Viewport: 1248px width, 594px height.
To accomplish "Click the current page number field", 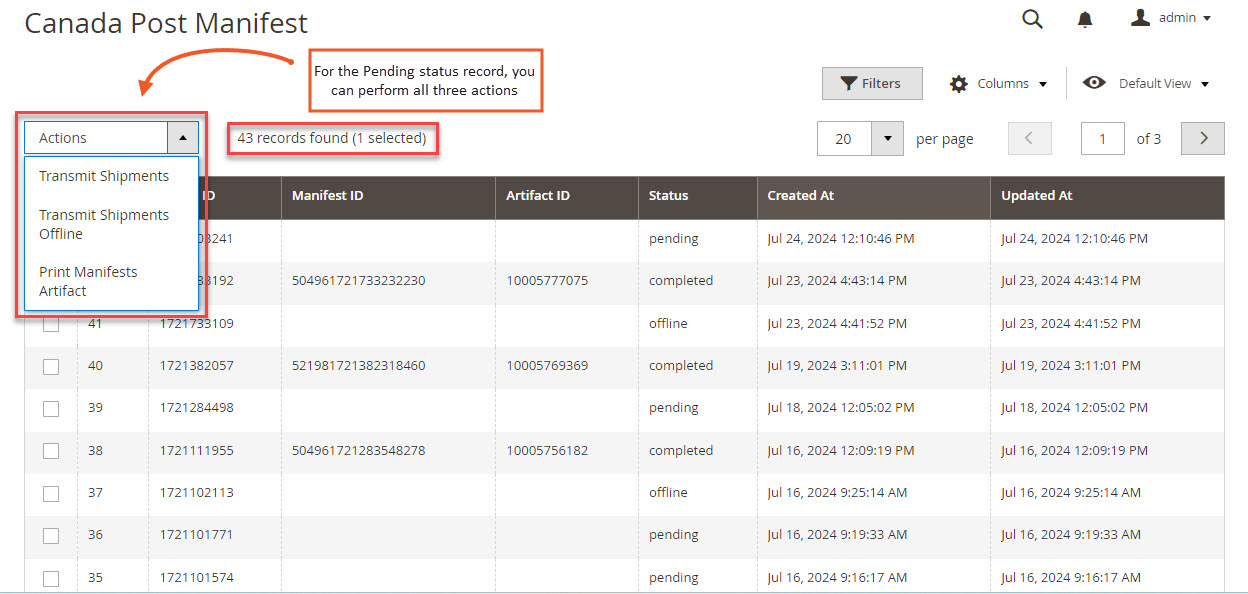I will coord(1103,139).
